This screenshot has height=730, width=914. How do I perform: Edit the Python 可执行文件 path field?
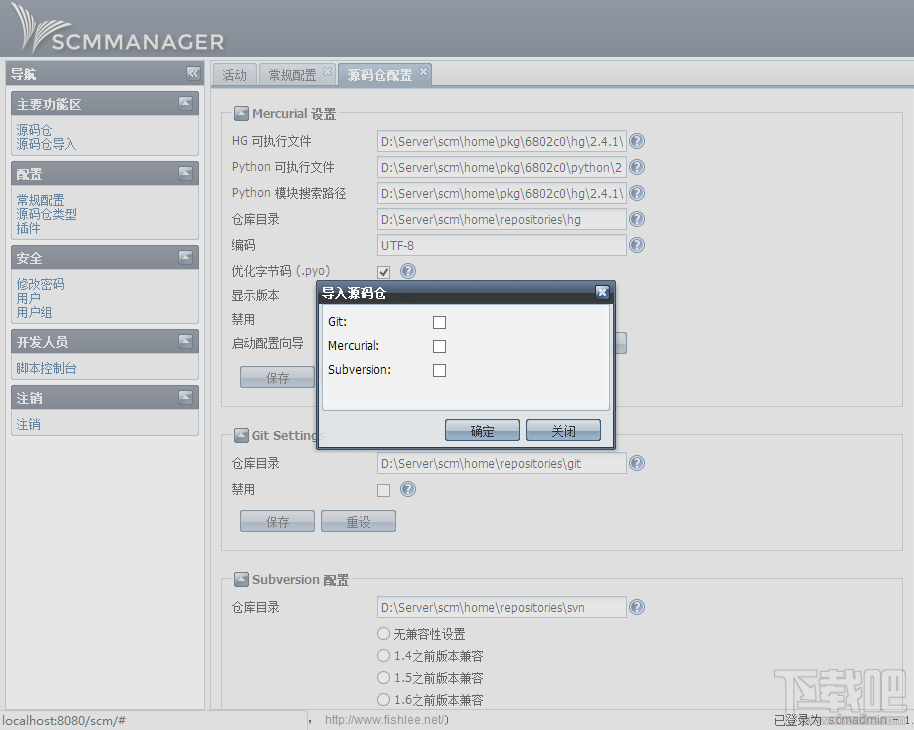click(502, 167)
